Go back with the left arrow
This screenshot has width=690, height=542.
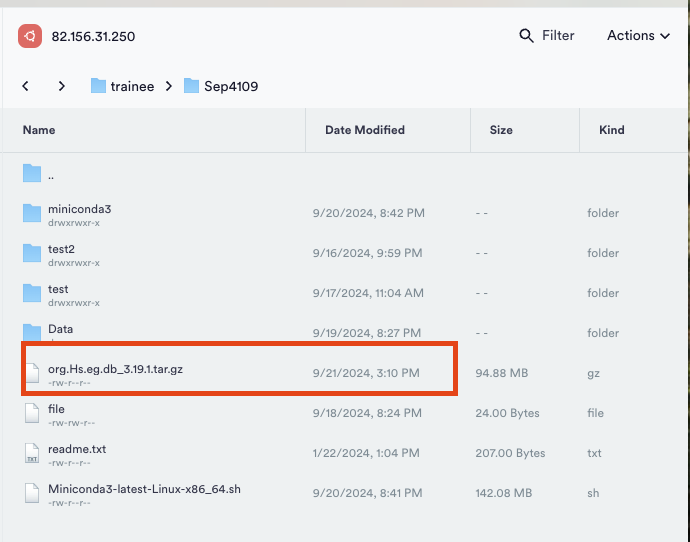pos(26,86)
